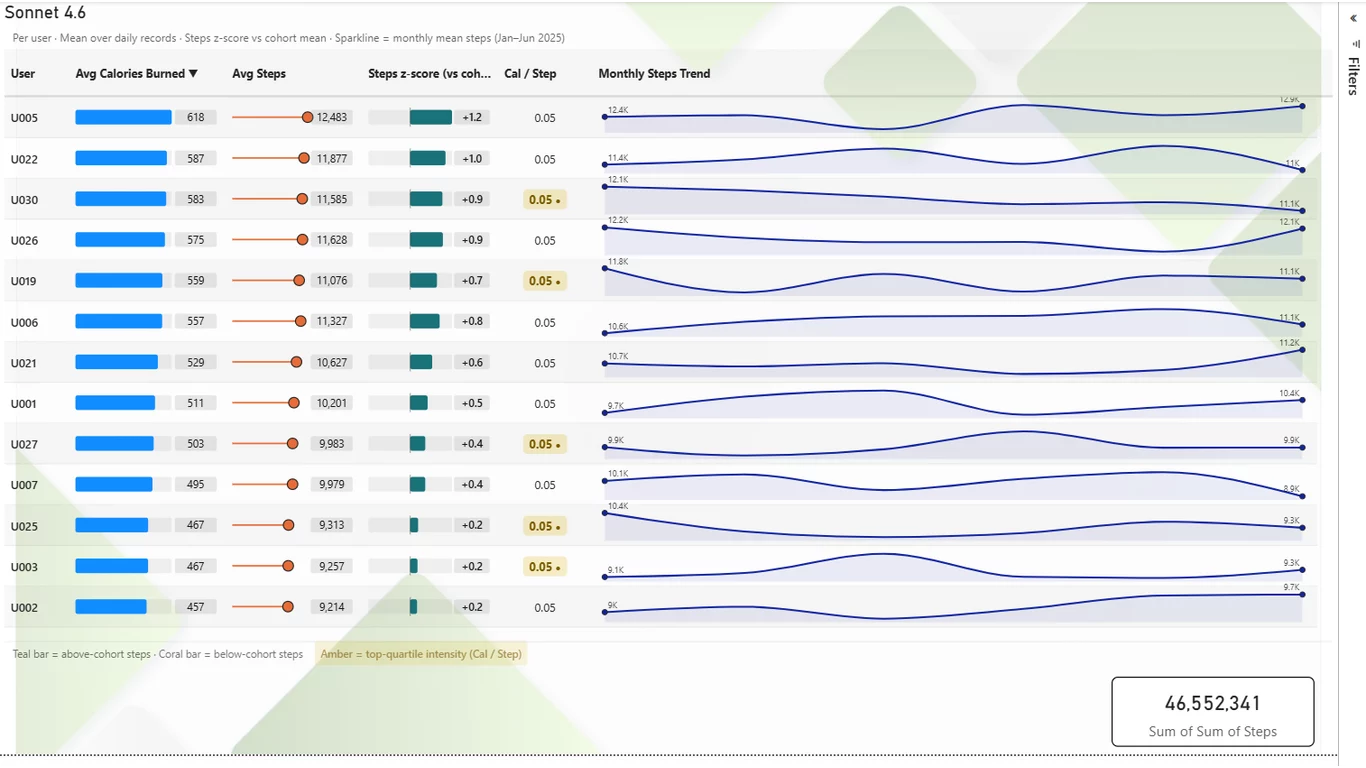Sort by the Monthly Steps Trend column header
This screenshot has height=768, width=1366.
point(654,74)
